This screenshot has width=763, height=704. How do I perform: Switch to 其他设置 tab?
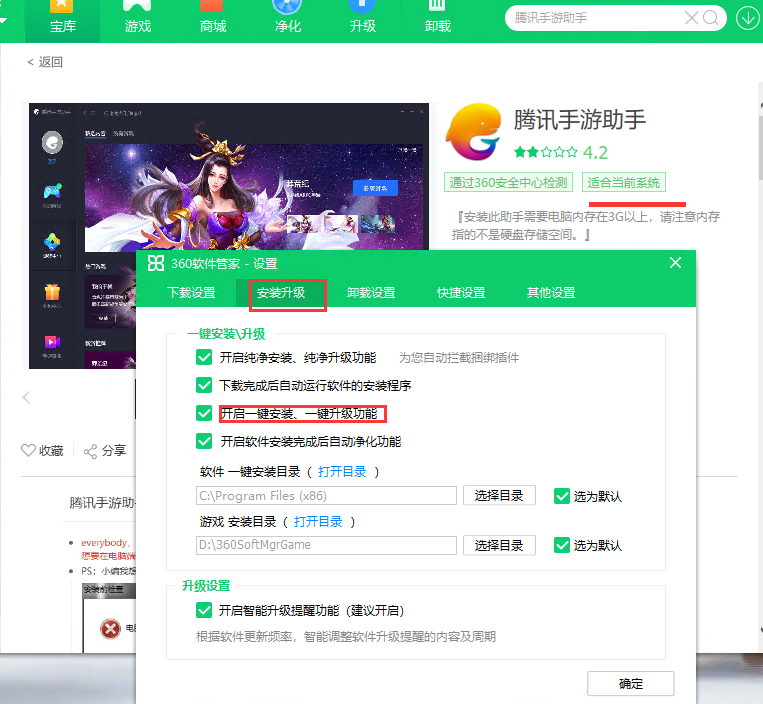(x=551, y=292)
